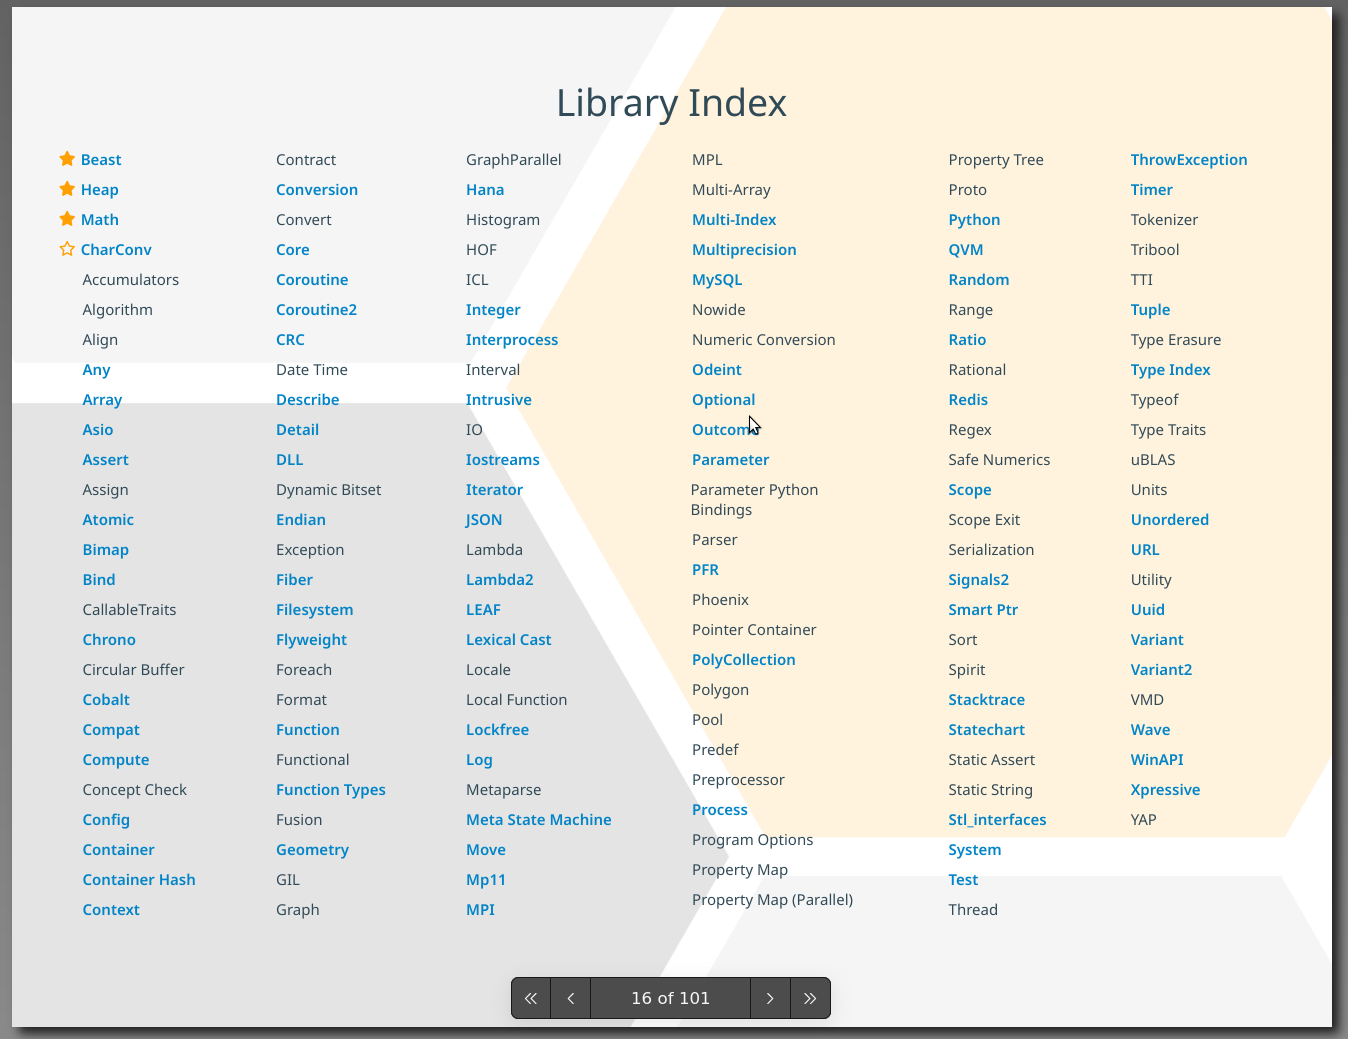Click the page indicator showing 16 of 101
Screen dimensions: 1348x1039
670,997
